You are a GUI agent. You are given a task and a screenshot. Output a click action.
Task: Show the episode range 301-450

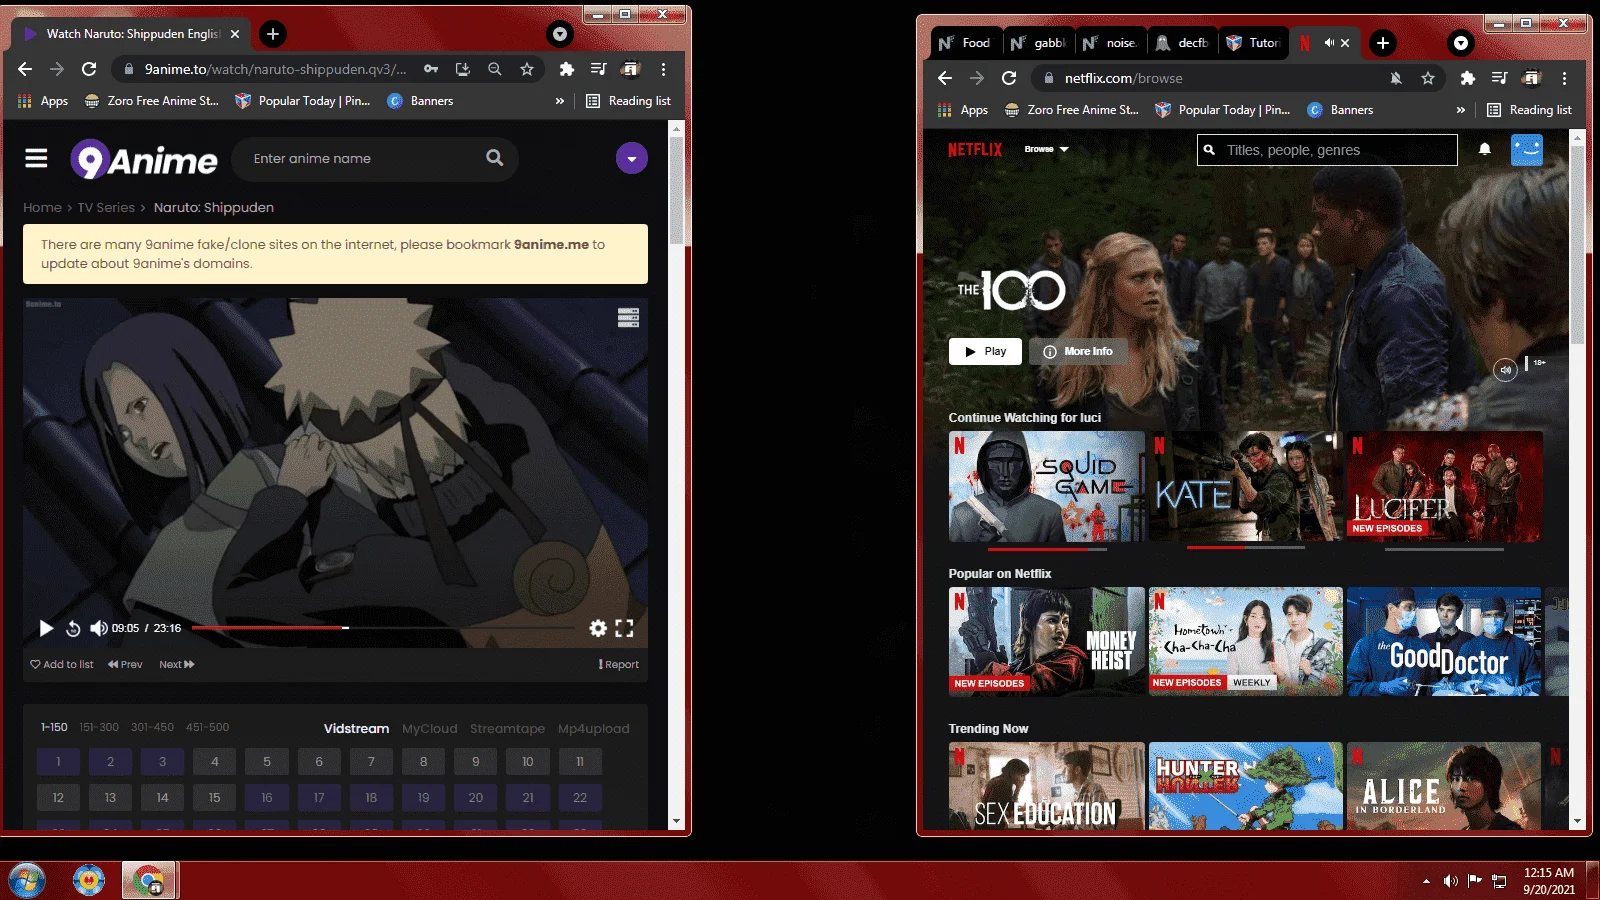(152, 727)
